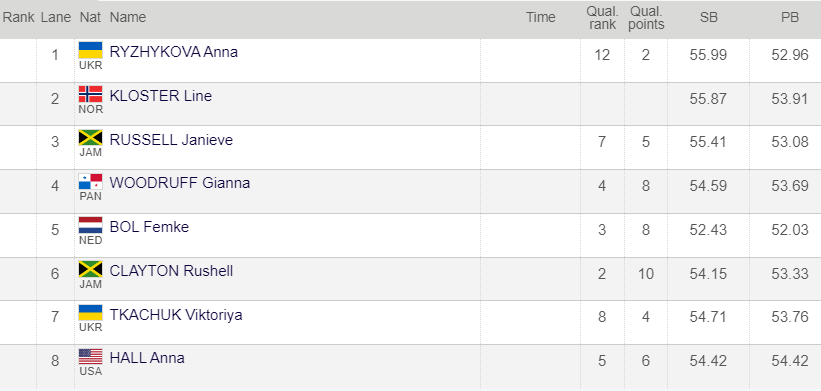Click the Jamaica flag in lane 3
This screenshot has width=821, height=391.
[91, 138]
